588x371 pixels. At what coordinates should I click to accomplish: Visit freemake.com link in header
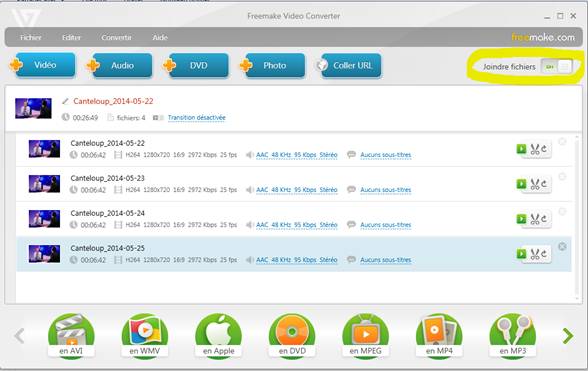pyautogui.click(x=543, y=37)
